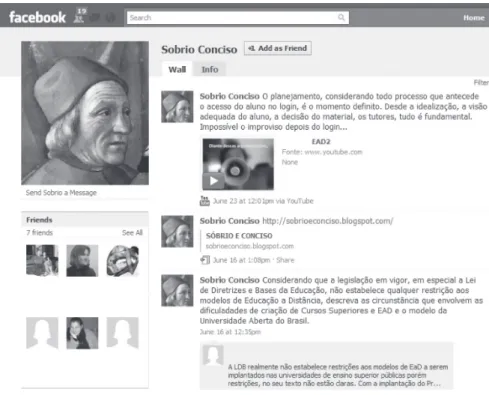Open http://sobrioeconciso.blogspot.com/ link
Screen dimensions: 489x395
[x=328, y=221]
